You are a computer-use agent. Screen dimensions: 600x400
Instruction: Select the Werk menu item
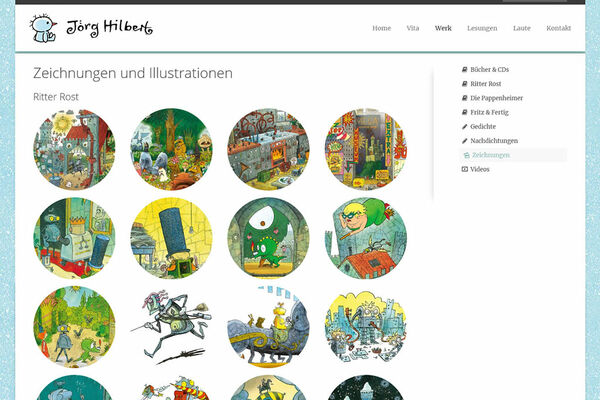pos(443,28)
